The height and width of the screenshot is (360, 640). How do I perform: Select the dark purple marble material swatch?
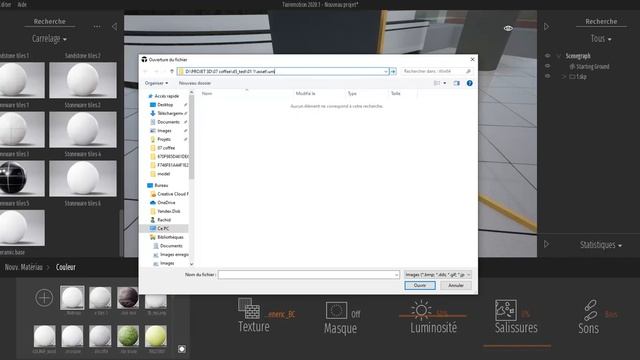pos(128,297)
